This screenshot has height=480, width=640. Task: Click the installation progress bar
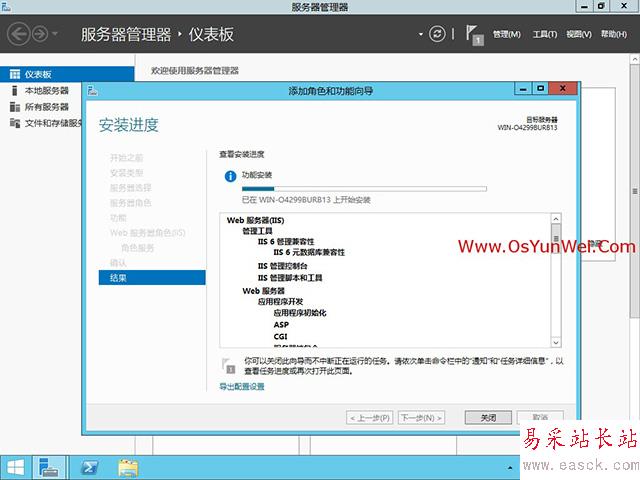coord(364,189)
